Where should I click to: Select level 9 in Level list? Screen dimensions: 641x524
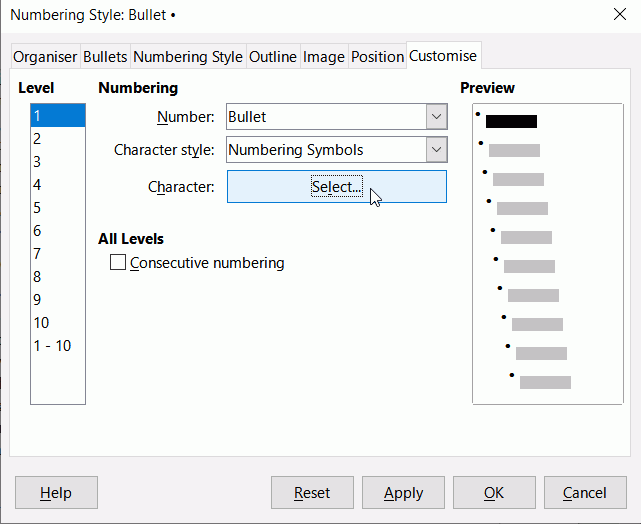(58, 300)
